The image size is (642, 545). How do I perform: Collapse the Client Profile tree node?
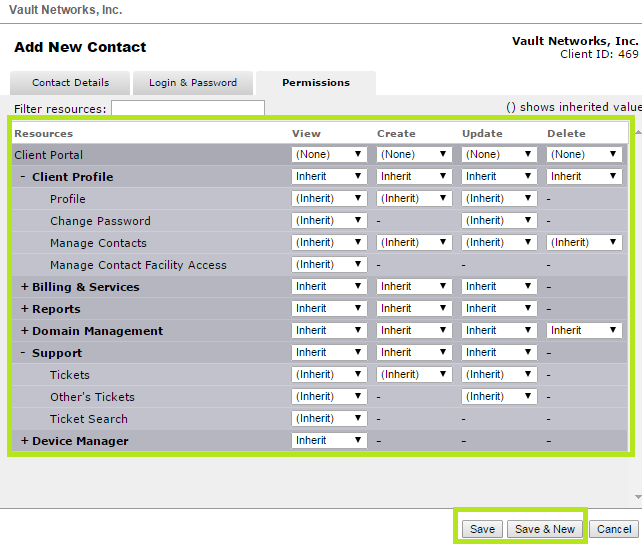coord(24,177)
